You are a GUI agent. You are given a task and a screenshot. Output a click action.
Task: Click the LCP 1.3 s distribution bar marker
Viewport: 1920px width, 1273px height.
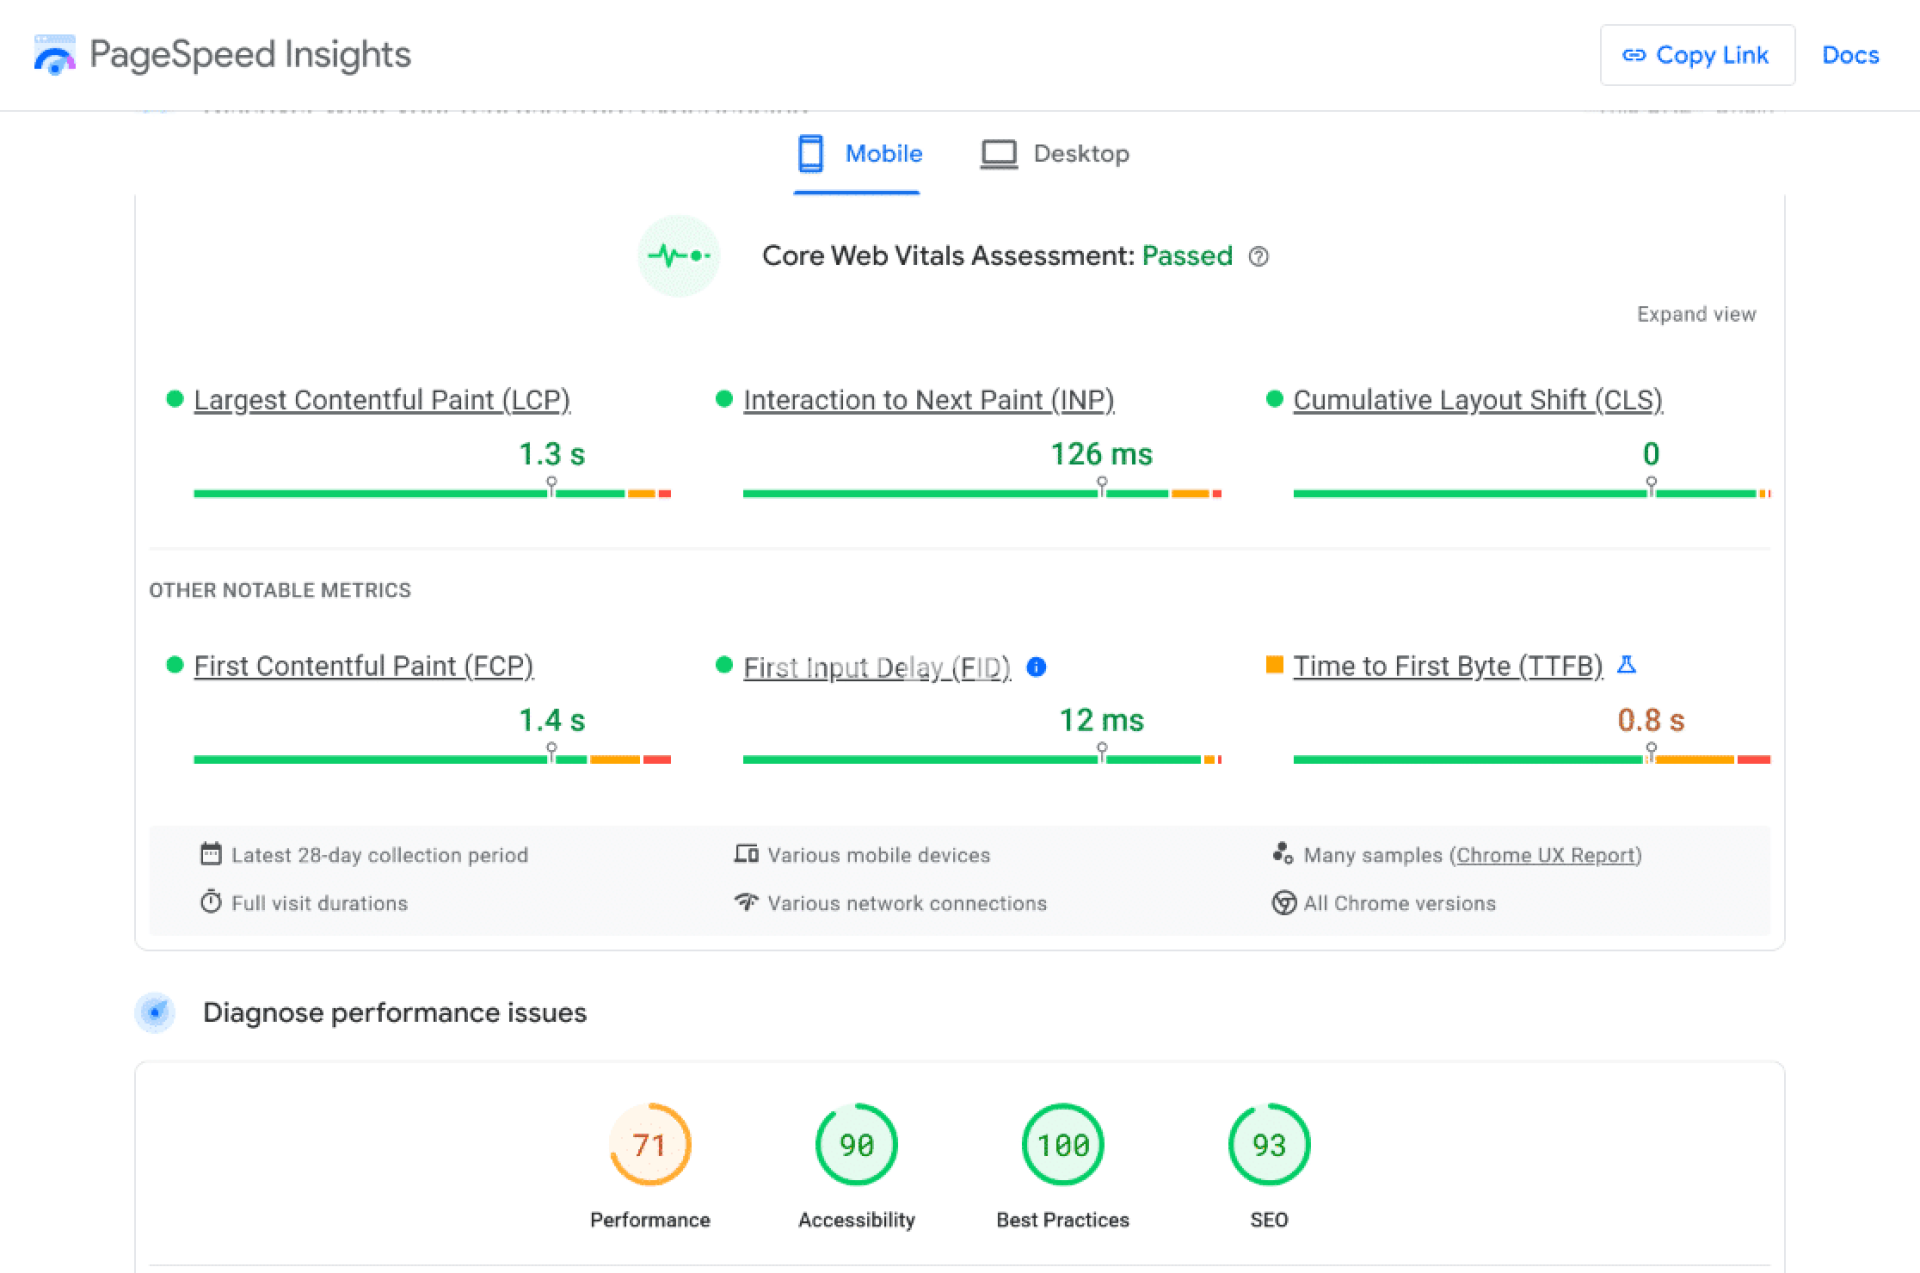(x=551, y=487)
